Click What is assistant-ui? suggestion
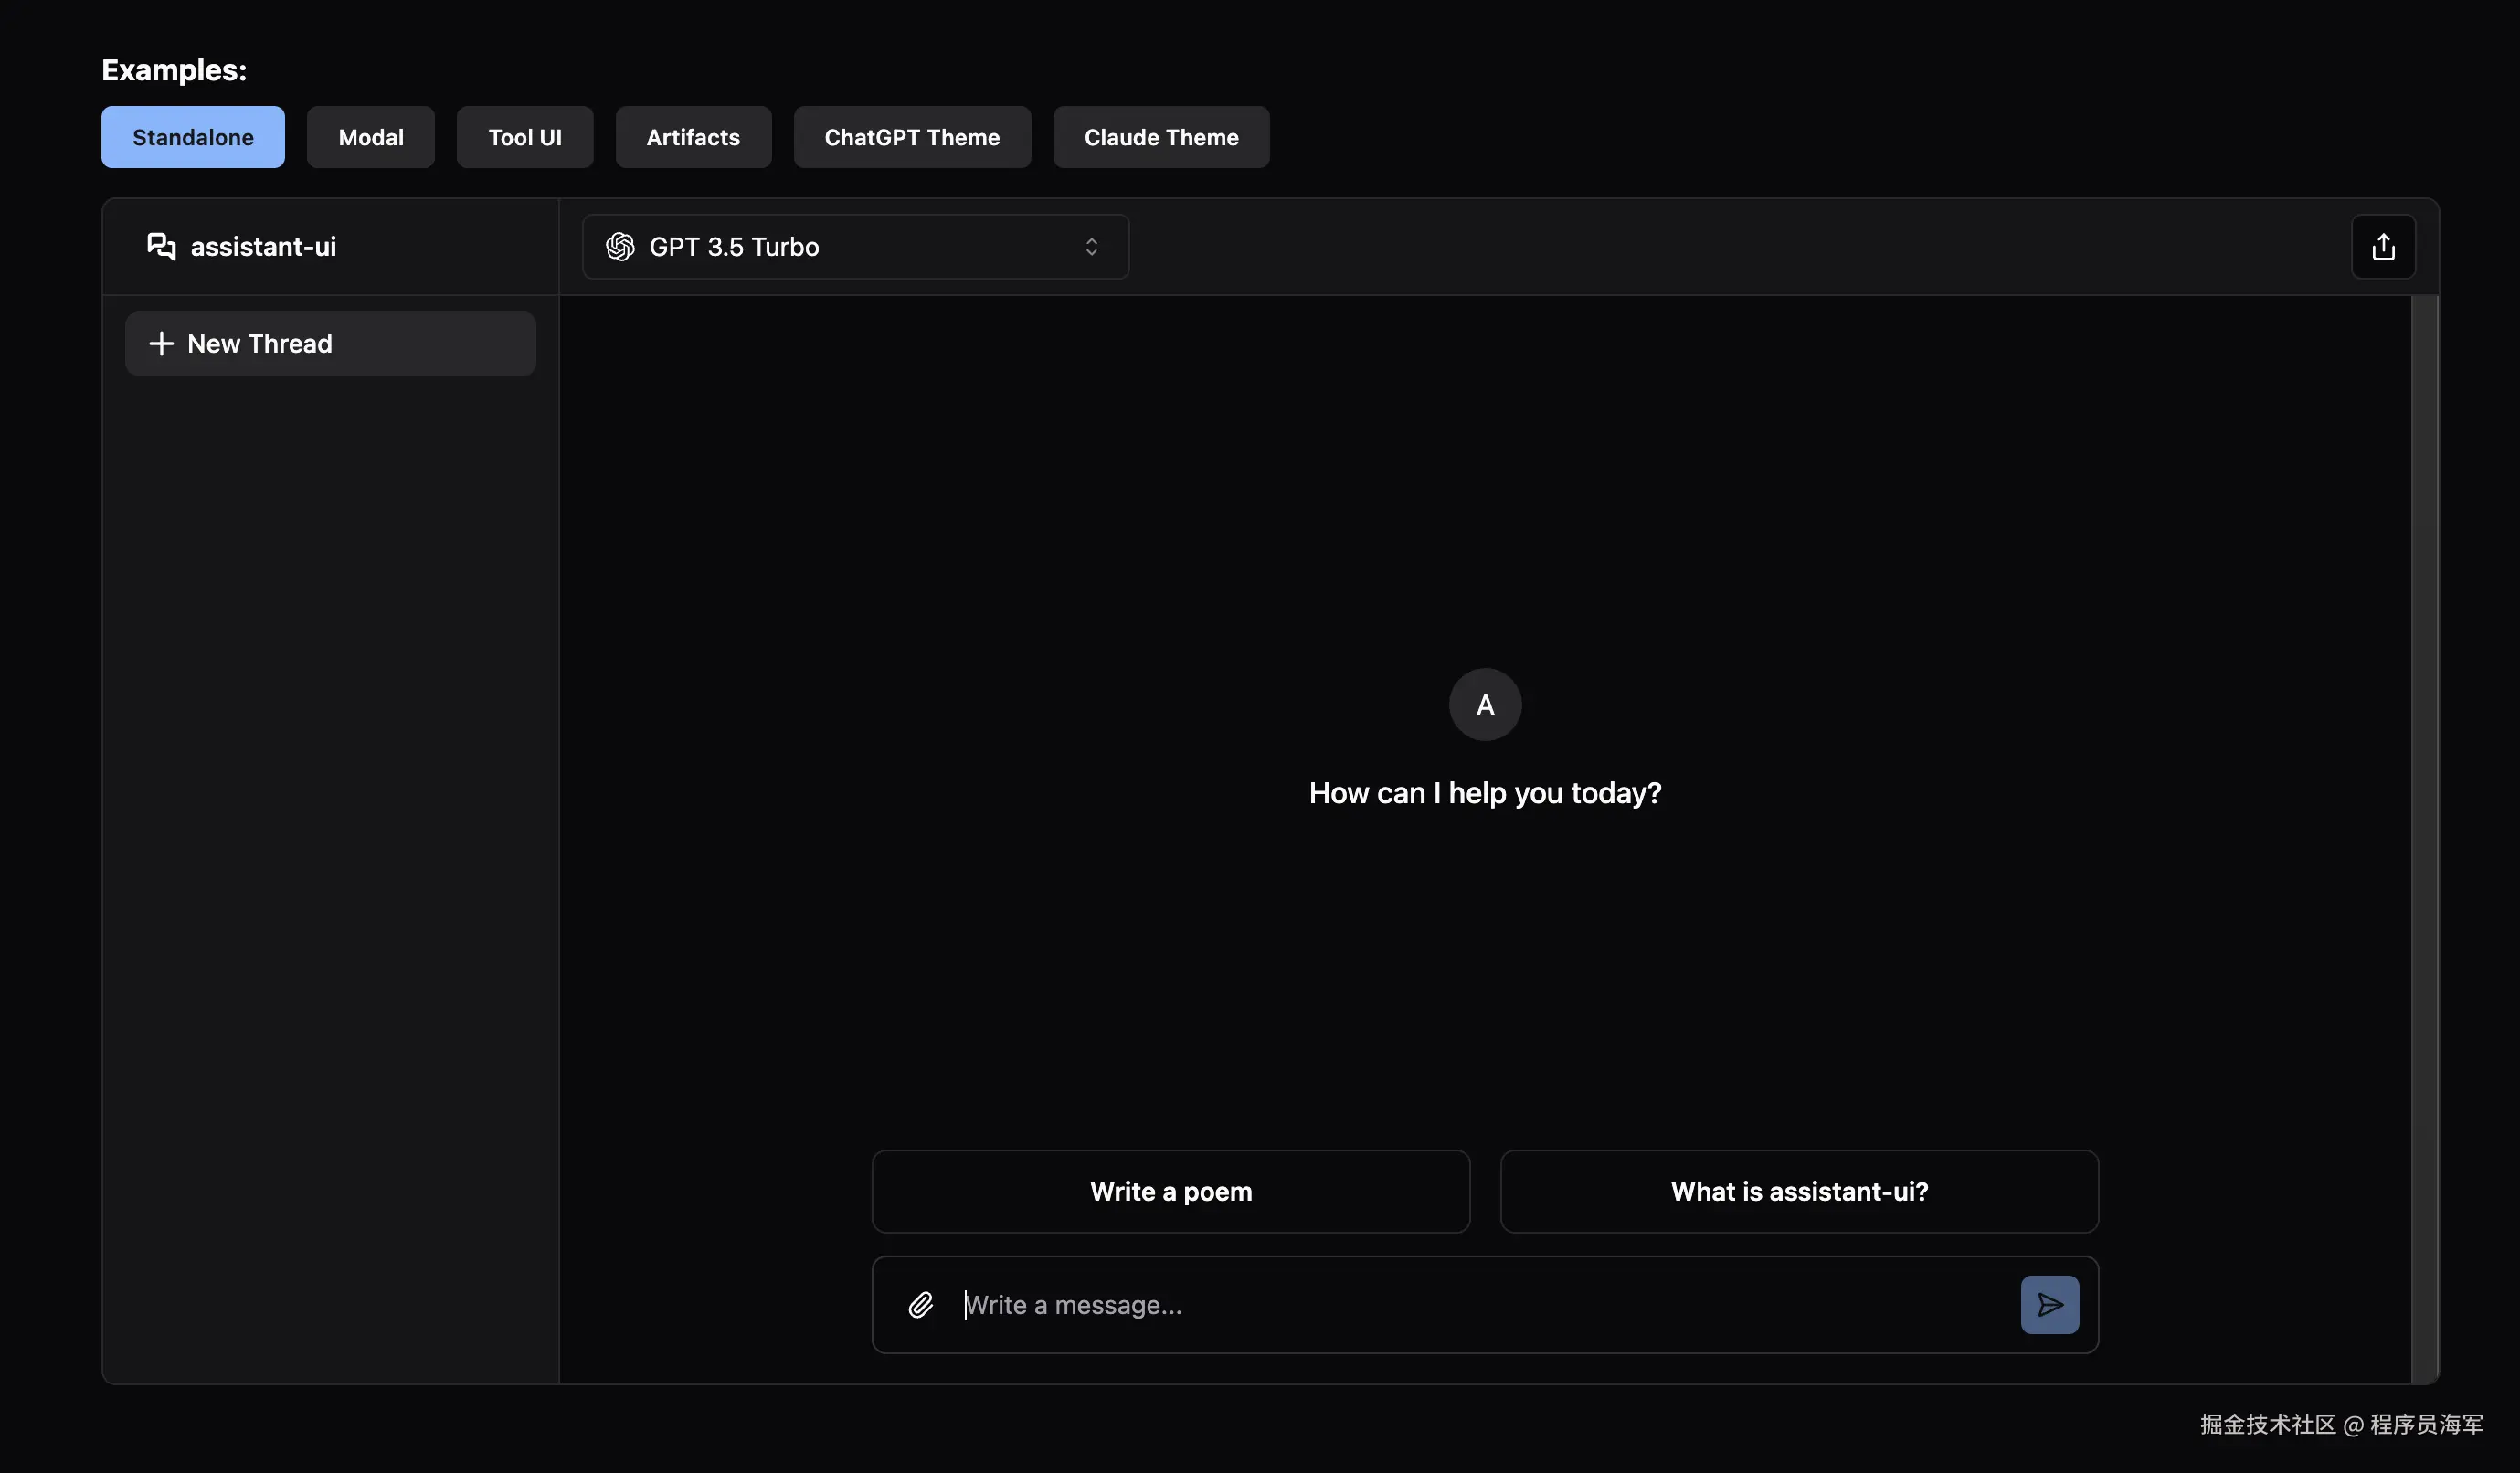 (x=1798, y=1191)
